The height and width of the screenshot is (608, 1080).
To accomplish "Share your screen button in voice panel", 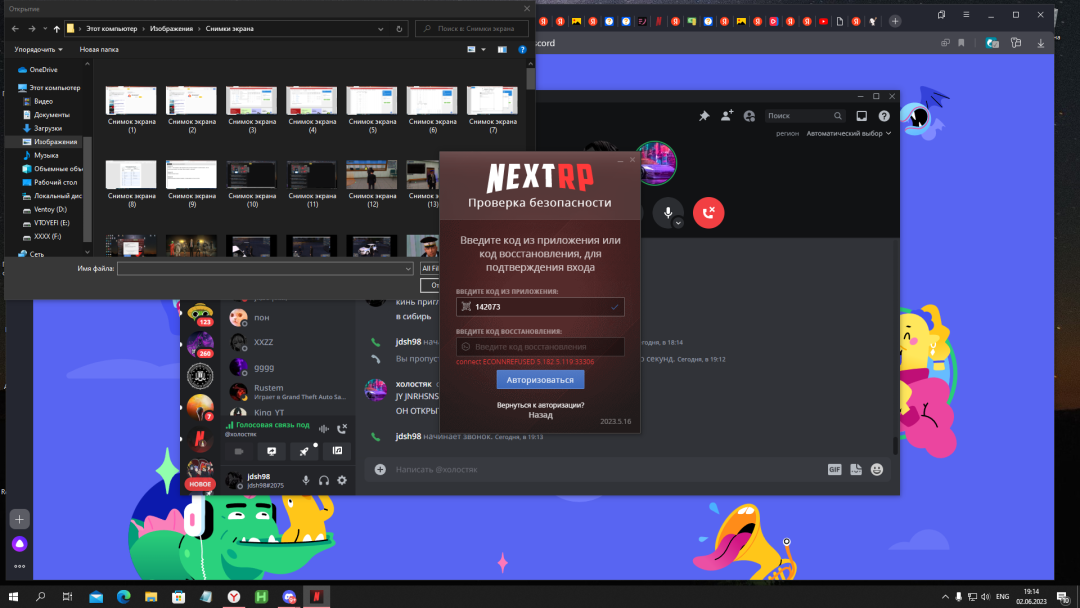I will click(x=271, y=451).
